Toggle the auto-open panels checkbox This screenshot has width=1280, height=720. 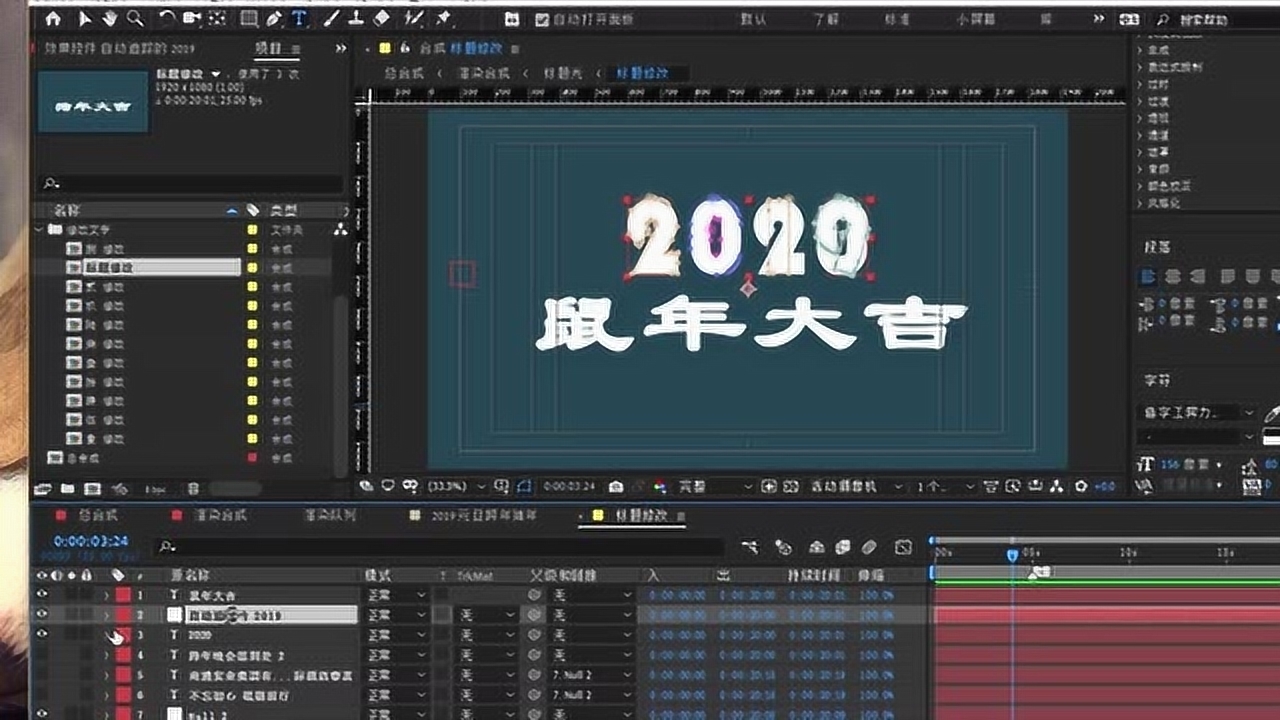coord(542,19)
